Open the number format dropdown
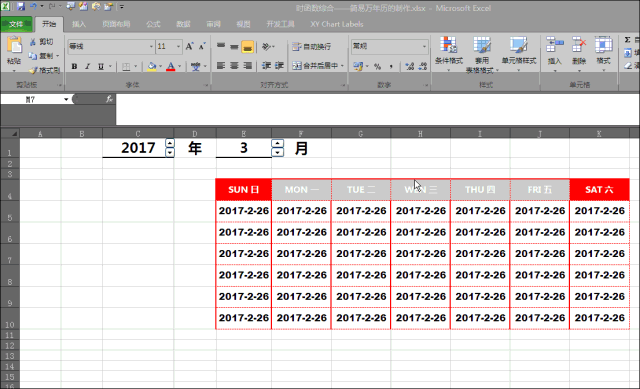 coord(424,46)
